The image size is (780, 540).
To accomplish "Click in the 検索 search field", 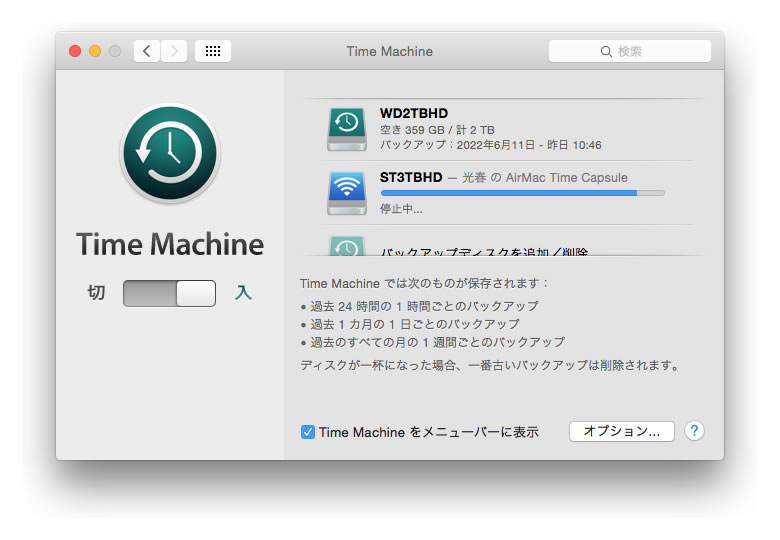I will (630, 51).
